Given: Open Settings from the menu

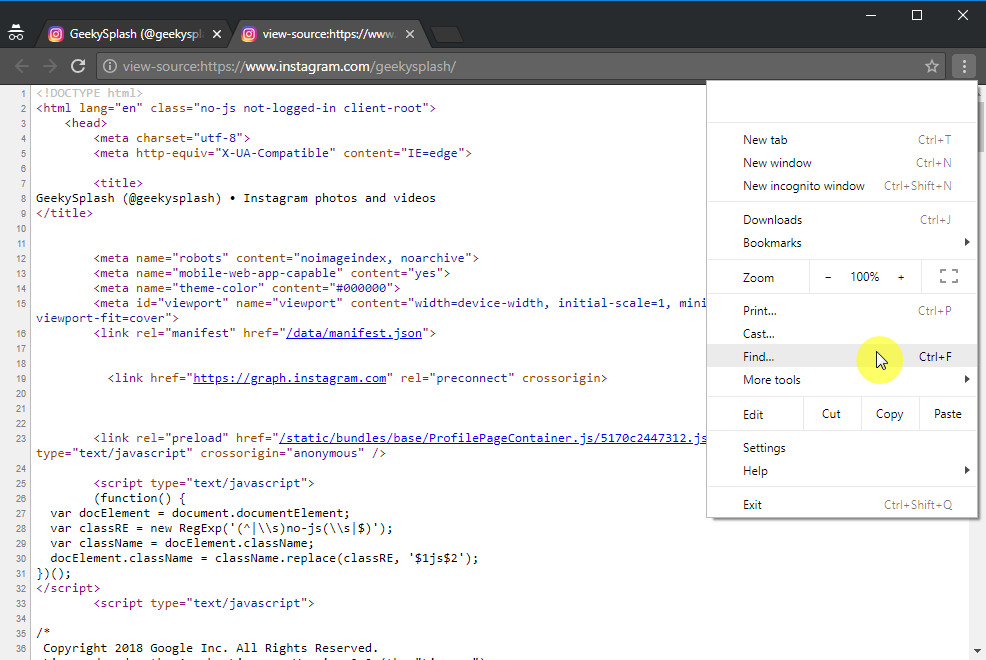Looking at the screenshot, I should 842,448.
